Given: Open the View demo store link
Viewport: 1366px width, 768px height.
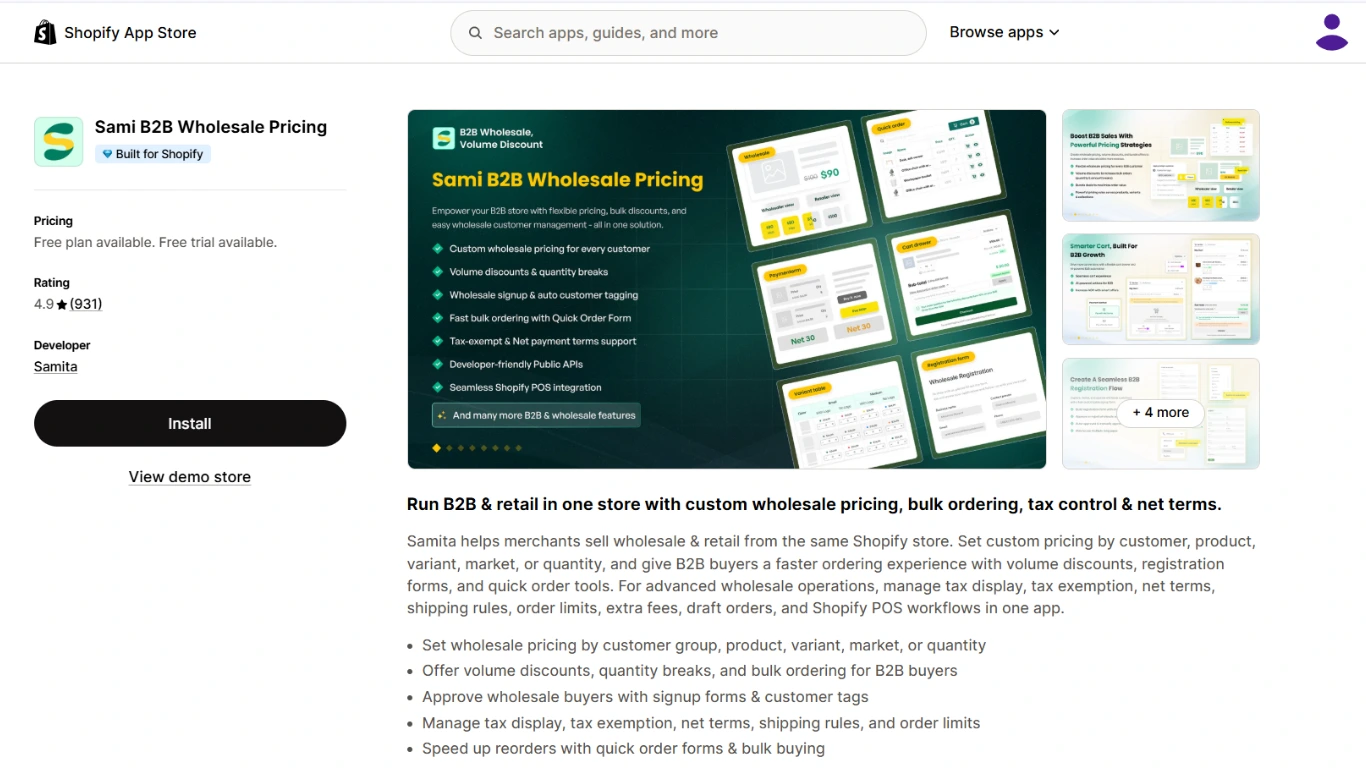Looking at the screenshot, I should 190,477.
